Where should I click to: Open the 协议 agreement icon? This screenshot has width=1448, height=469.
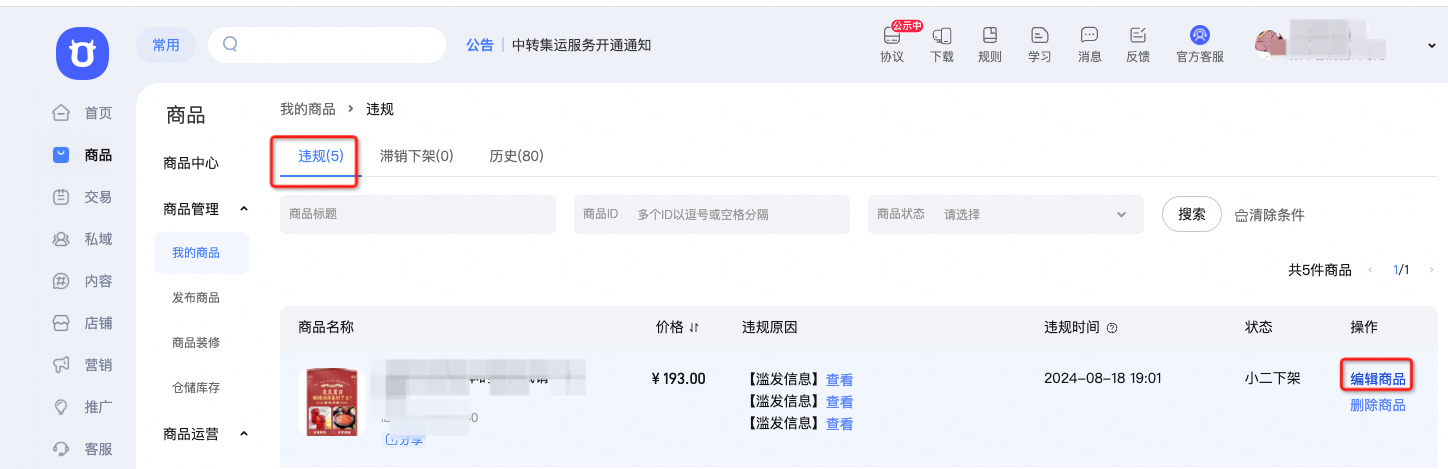[x=892, y=44]
